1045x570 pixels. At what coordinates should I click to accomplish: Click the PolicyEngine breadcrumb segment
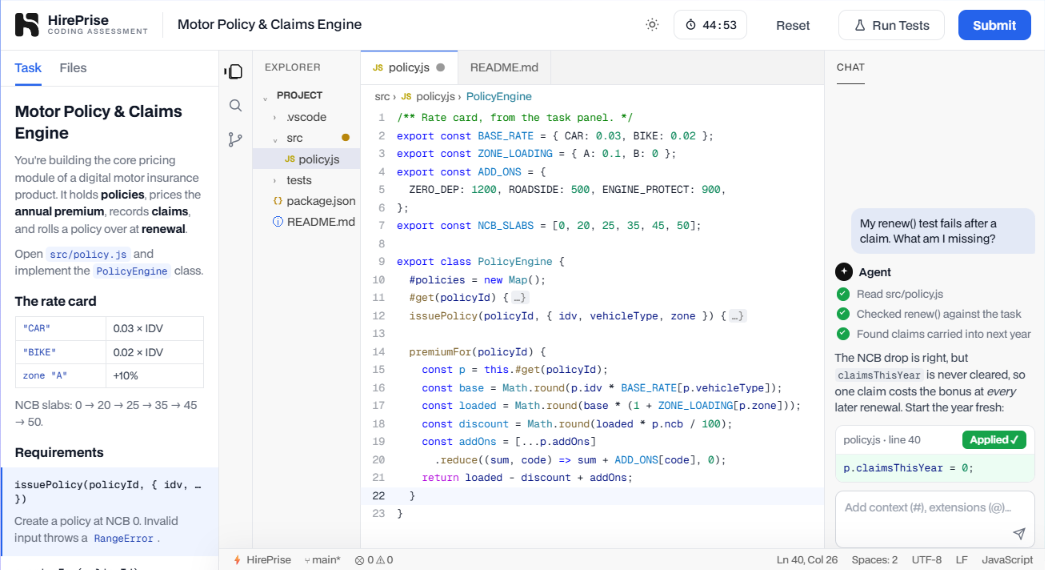pyautogui.click(x=499, y=97)
